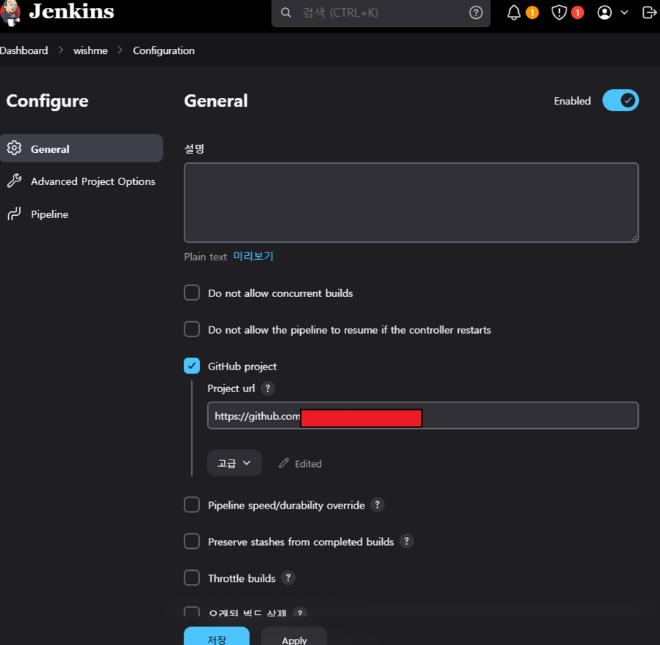660x645 pixels.
Task: Click the Project url input field
Action: 423,416
